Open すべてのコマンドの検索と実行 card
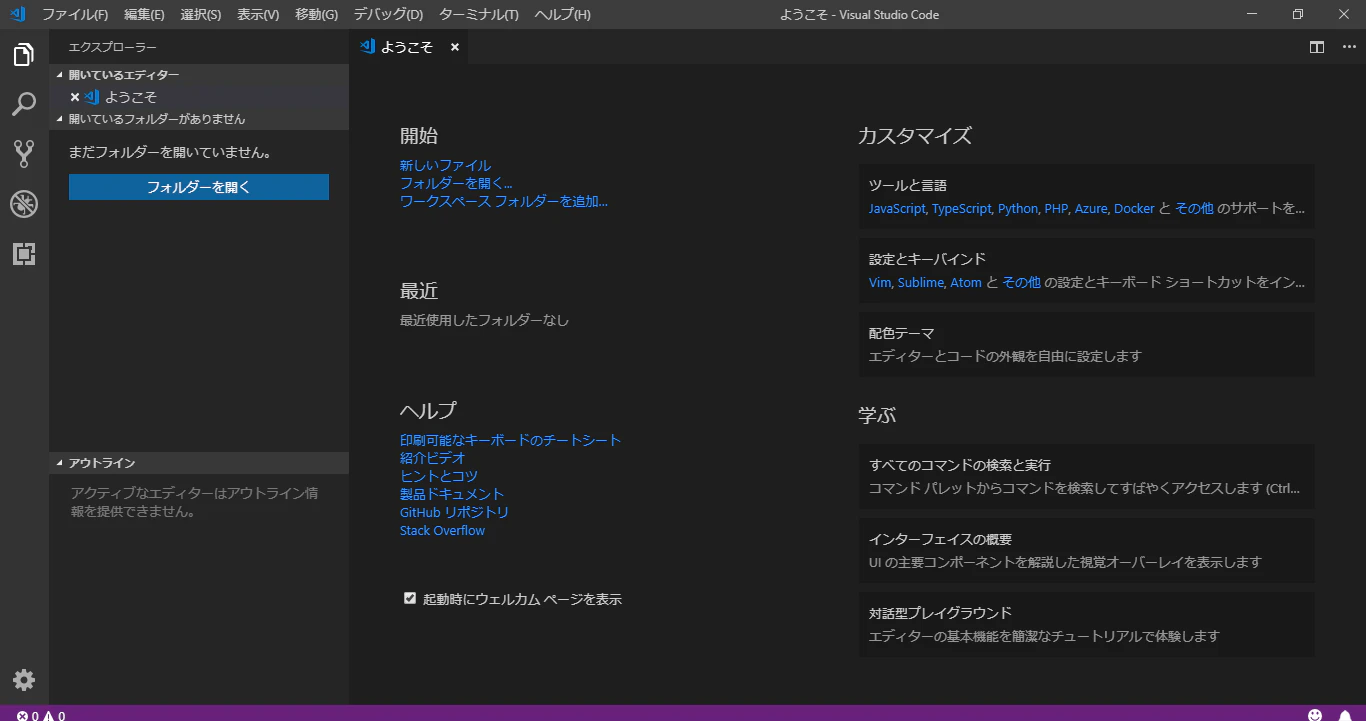Viewport: 1366px width, 721px height. 1087,477
